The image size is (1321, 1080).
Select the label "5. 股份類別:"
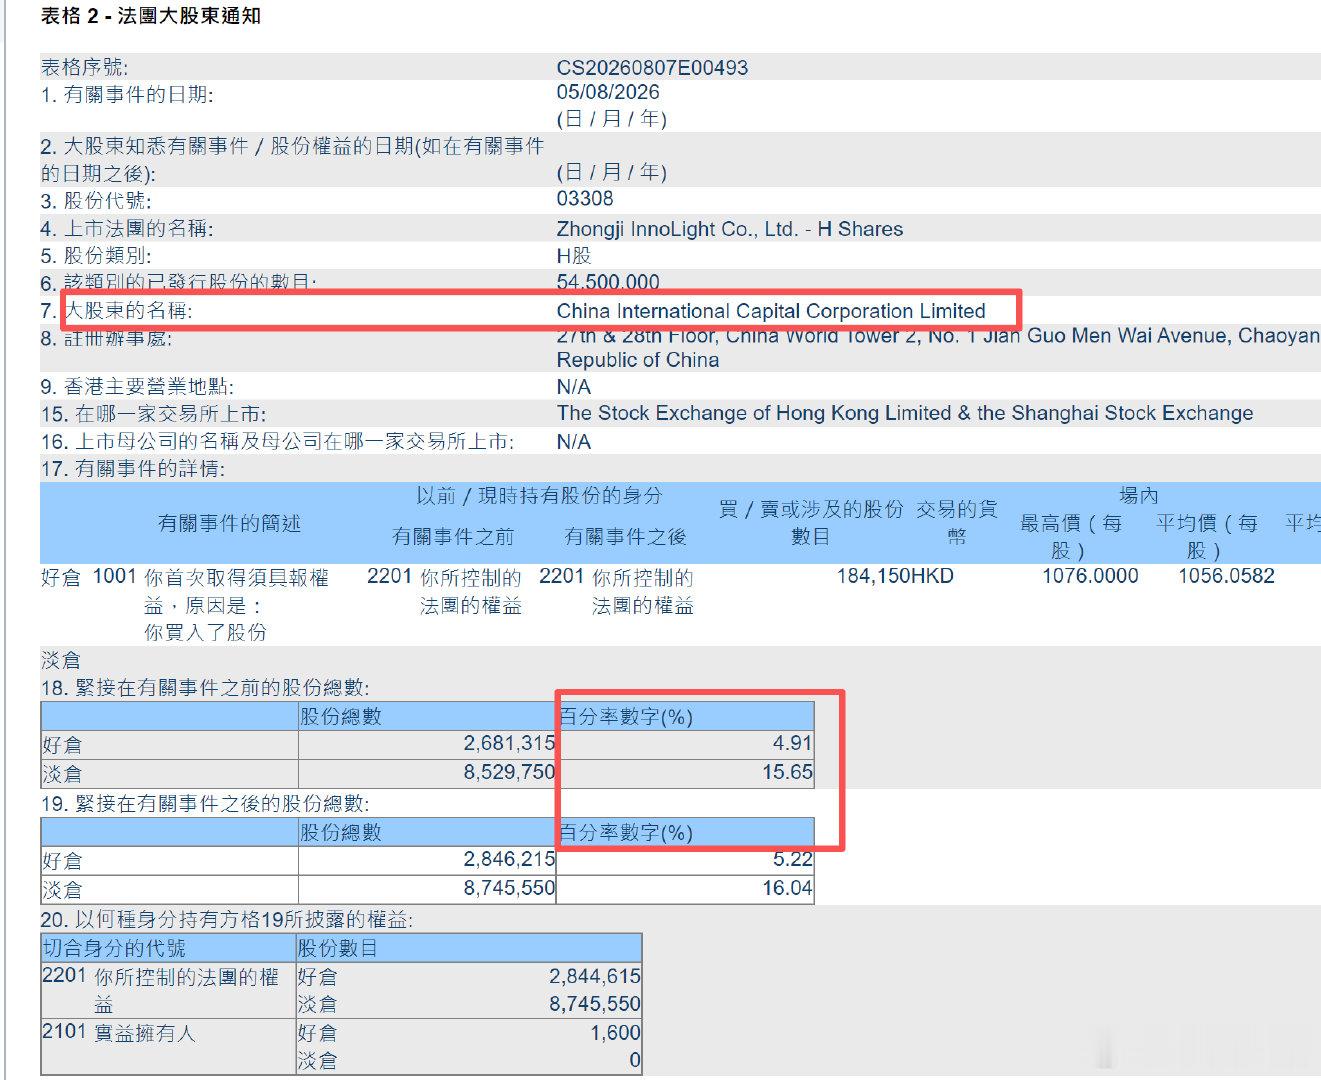[96, 256]
